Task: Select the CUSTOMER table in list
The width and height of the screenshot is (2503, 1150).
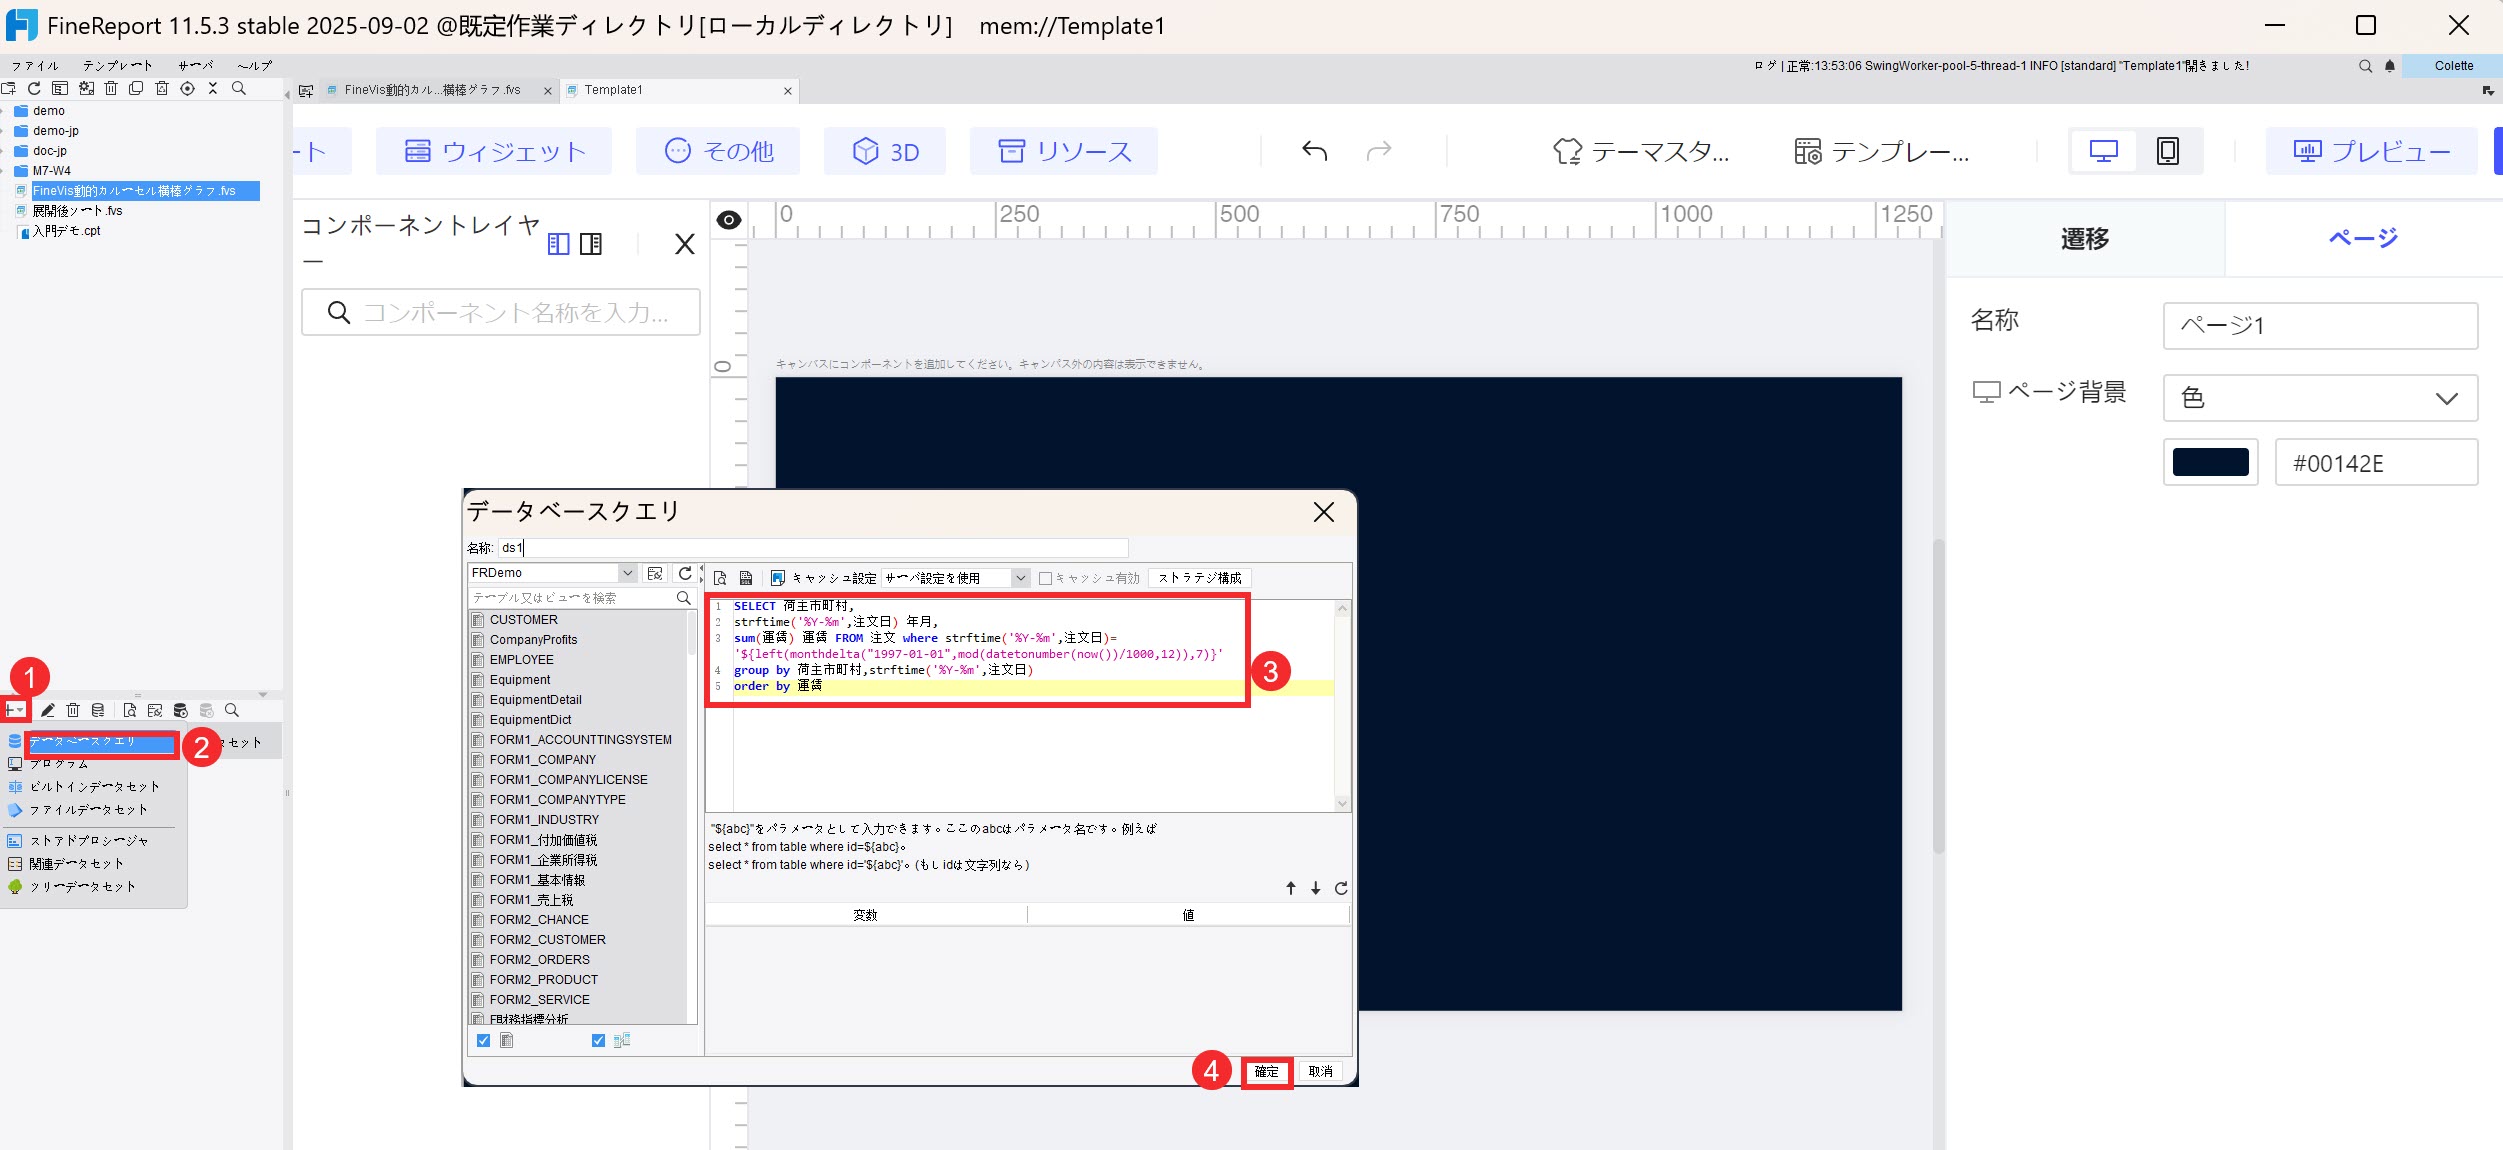Action: point(524,620)
